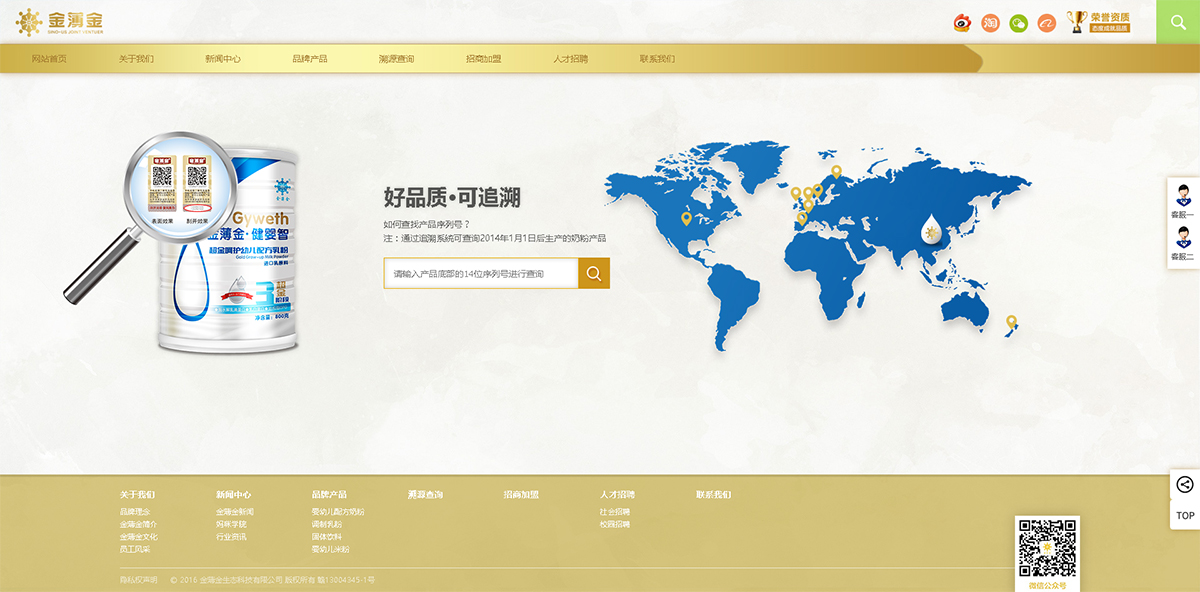This screenshot has width=1200, height=592.
Task: Open footer link 婴幼儿配方奶粉
Action: pos(338,512)
